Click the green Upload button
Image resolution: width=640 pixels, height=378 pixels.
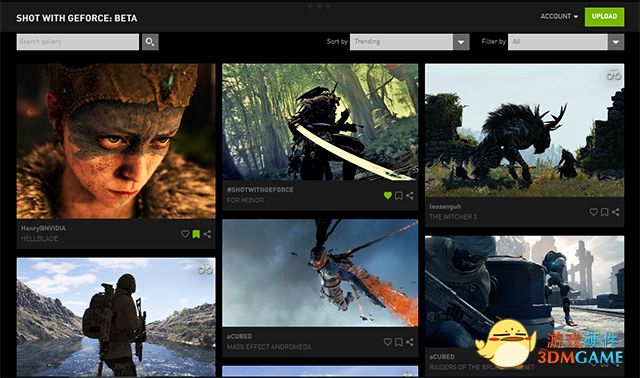click(604, 17)
